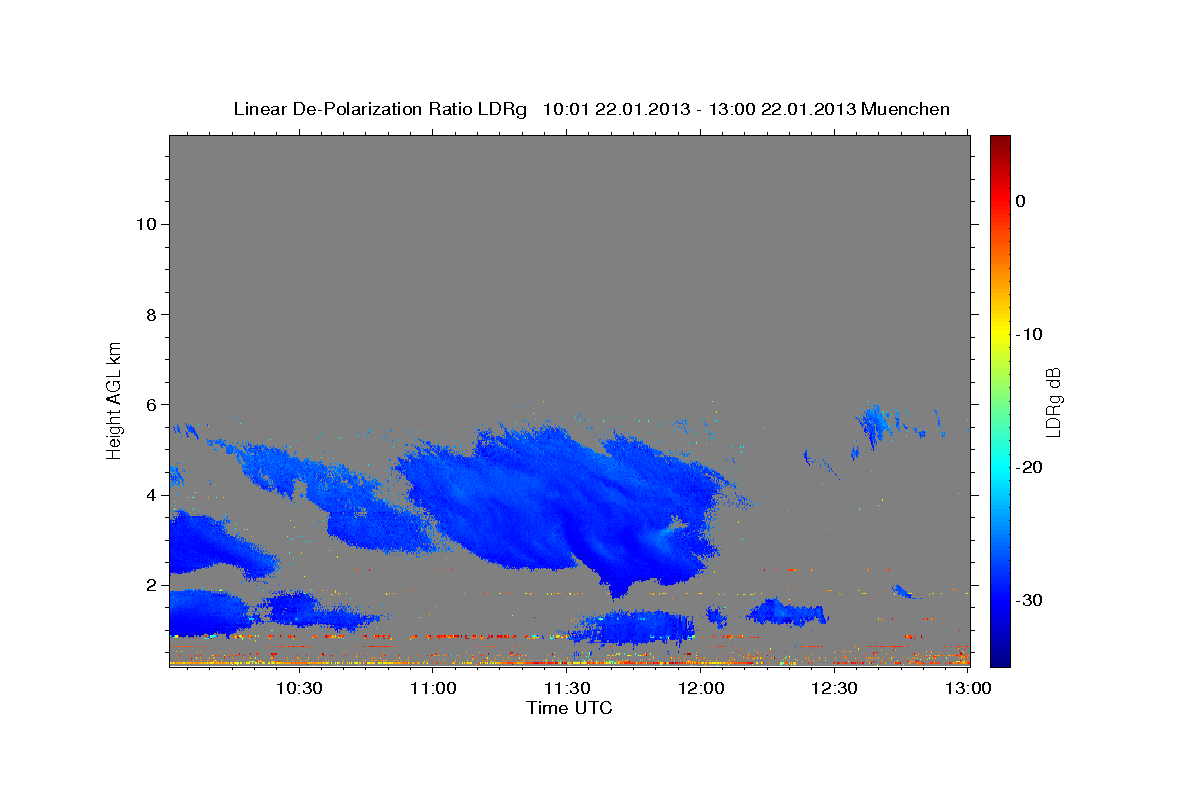Click the '11:30' time axis label

[x=567, y=688]
